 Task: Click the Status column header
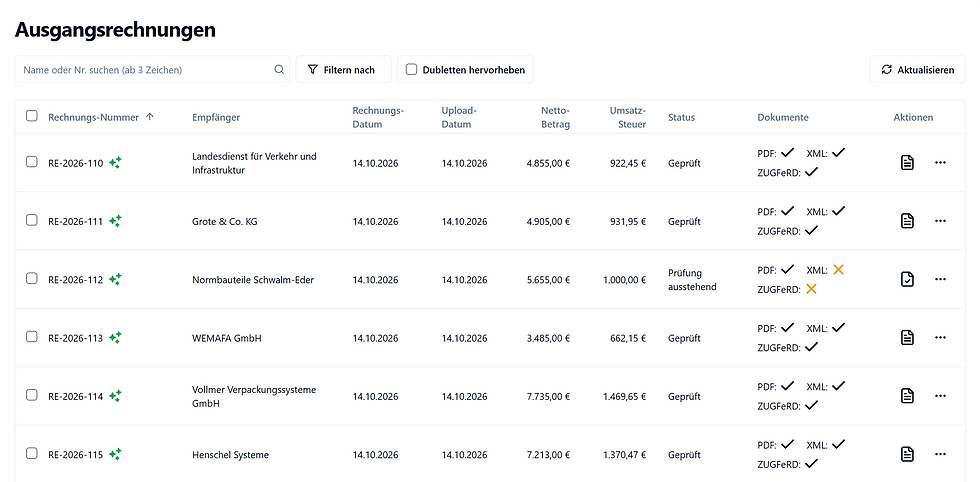pyautogui.click(x=681, y=117)
